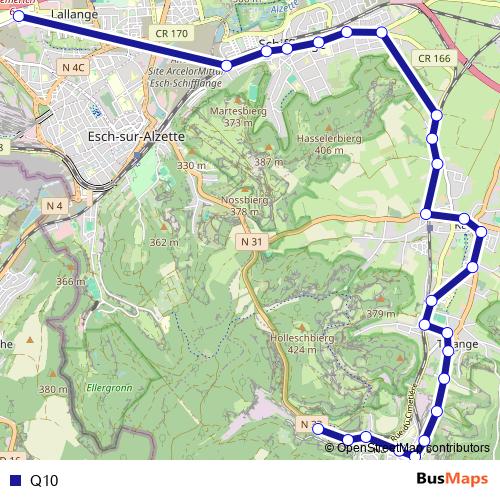
Task: Click the N 4C road shield
Action: point(73,68)
